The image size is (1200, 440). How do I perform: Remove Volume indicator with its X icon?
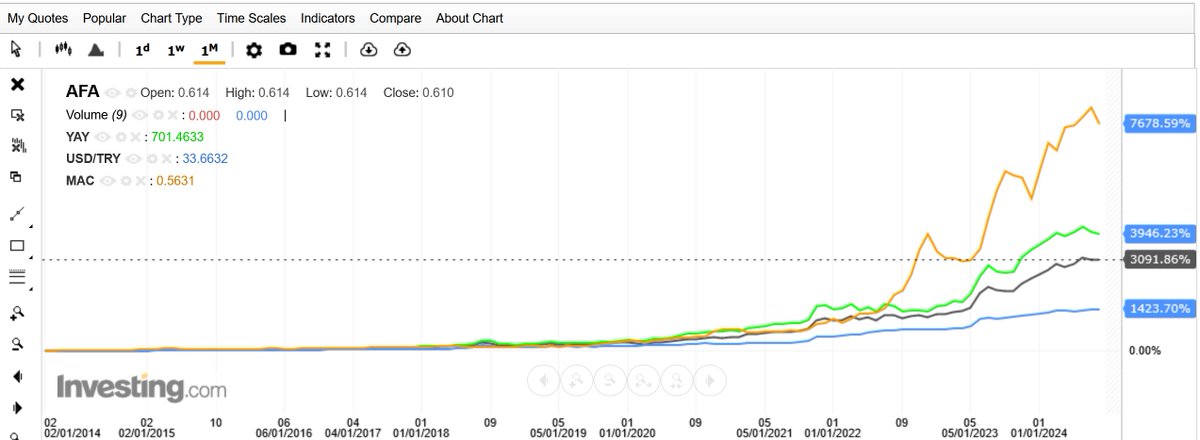coord(172,115)
